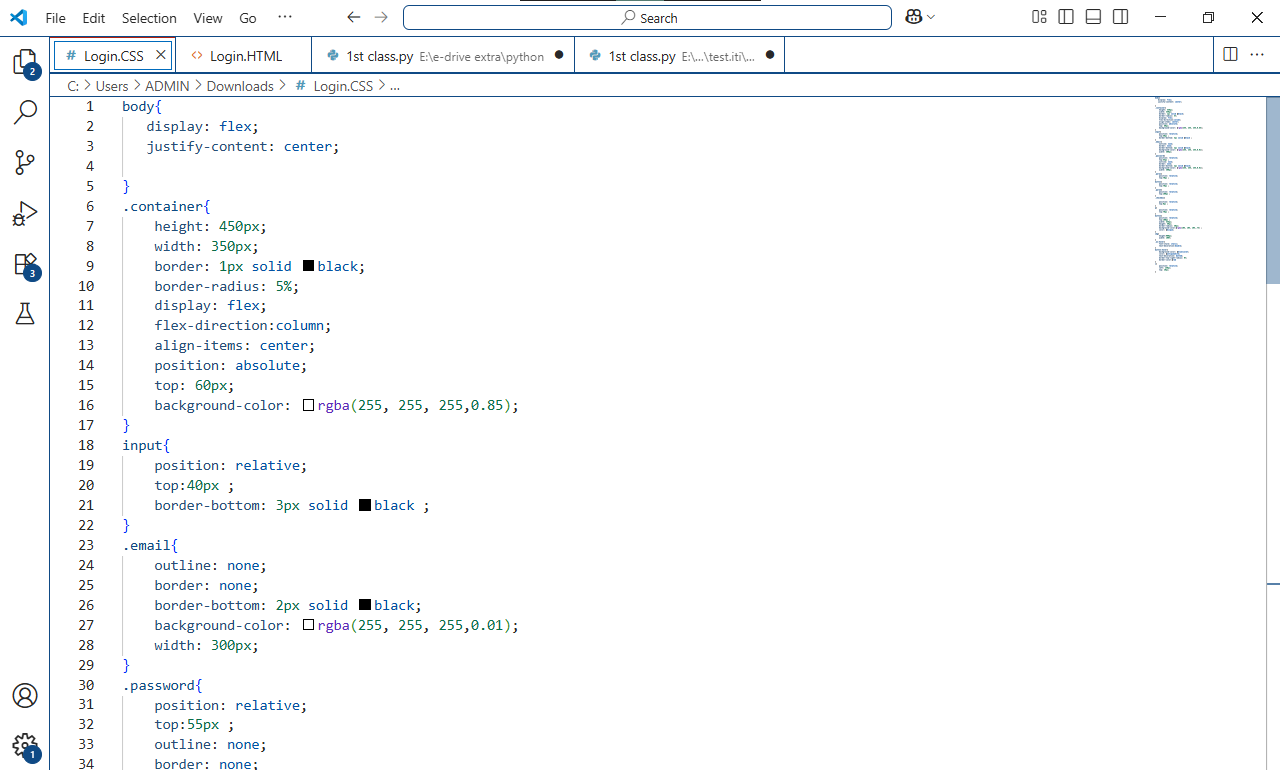Toggle the secondary side bar layout button

click(1120, 17)
